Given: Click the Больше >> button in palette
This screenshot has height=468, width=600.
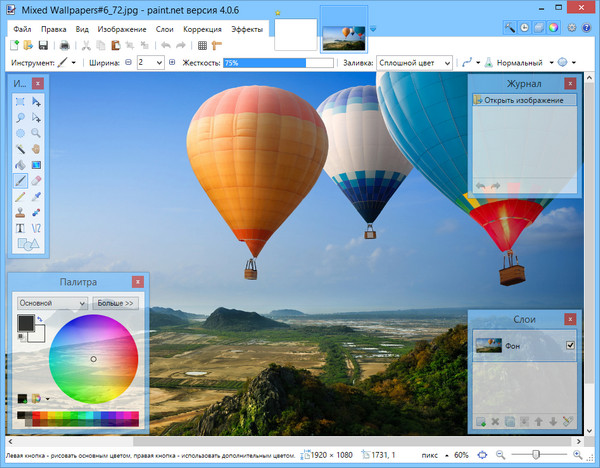Looking at the screenshot, I should [115, 302].
